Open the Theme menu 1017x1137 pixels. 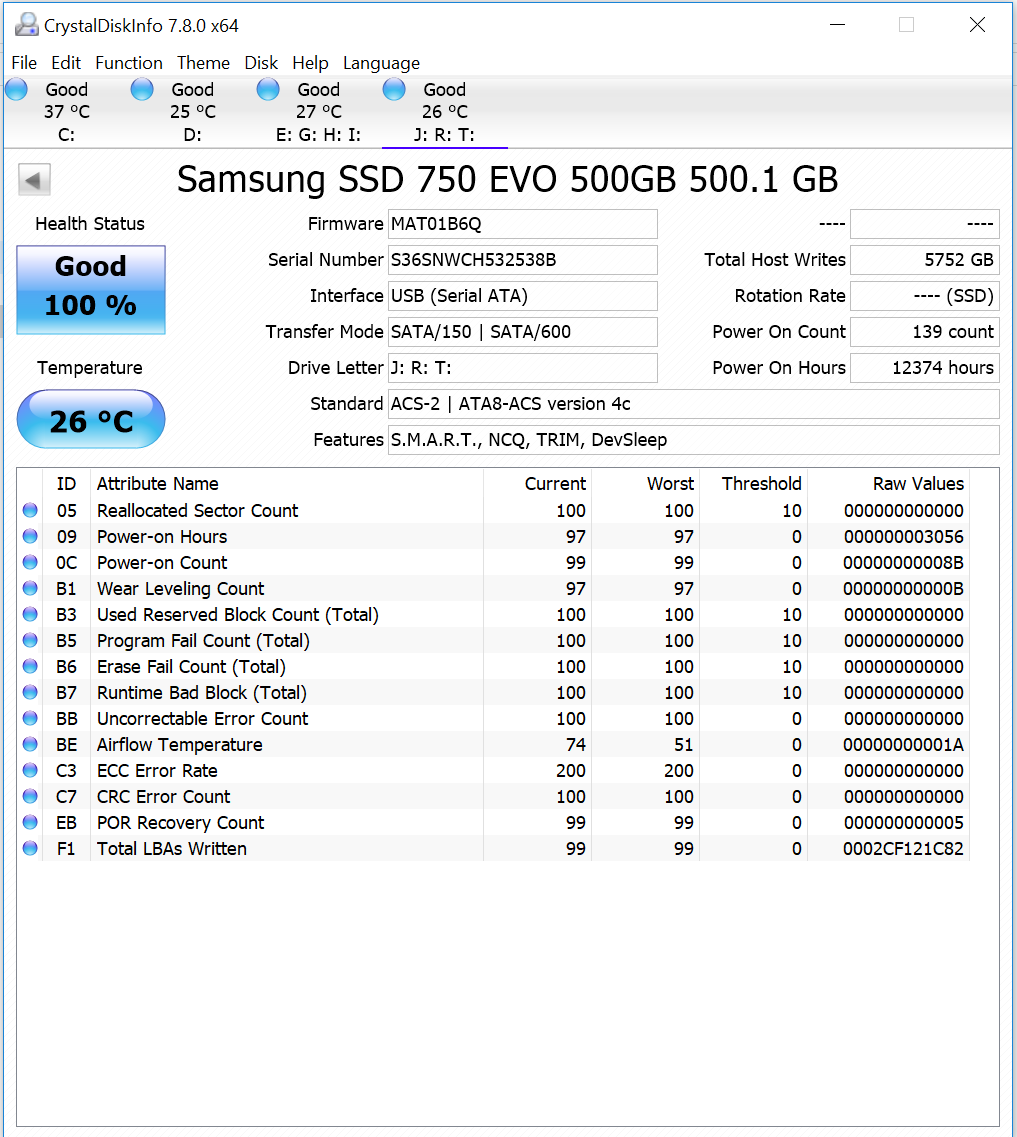point(204,63)
